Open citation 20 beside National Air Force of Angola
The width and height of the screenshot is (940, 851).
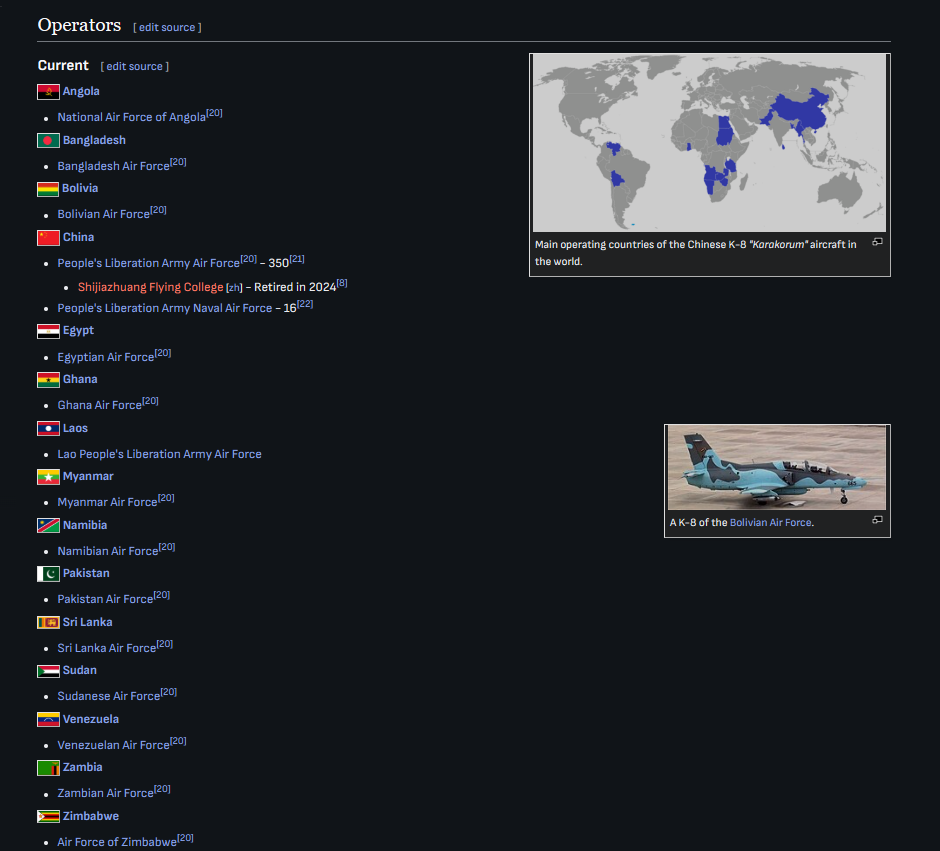214,113
